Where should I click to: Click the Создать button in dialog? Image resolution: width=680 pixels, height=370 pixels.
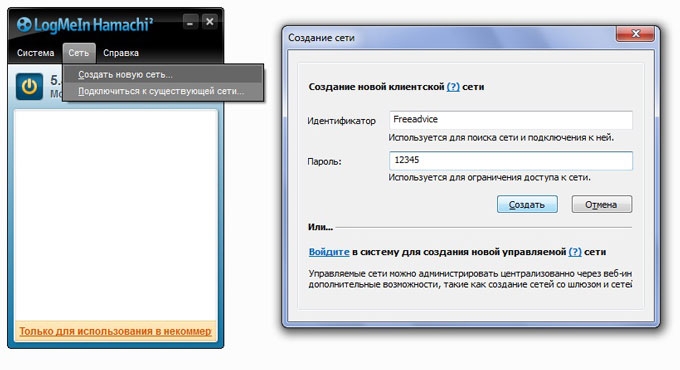click(x=527, y=204)
